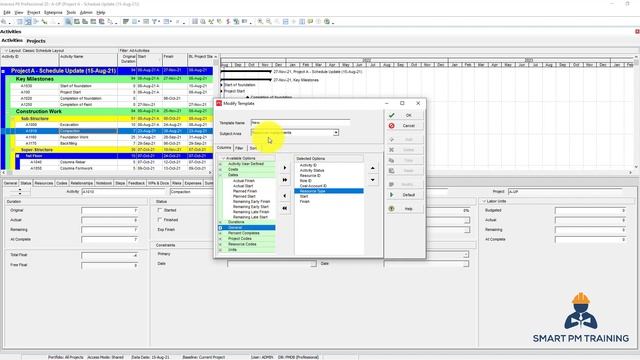Click the Default button

(404, 195)
